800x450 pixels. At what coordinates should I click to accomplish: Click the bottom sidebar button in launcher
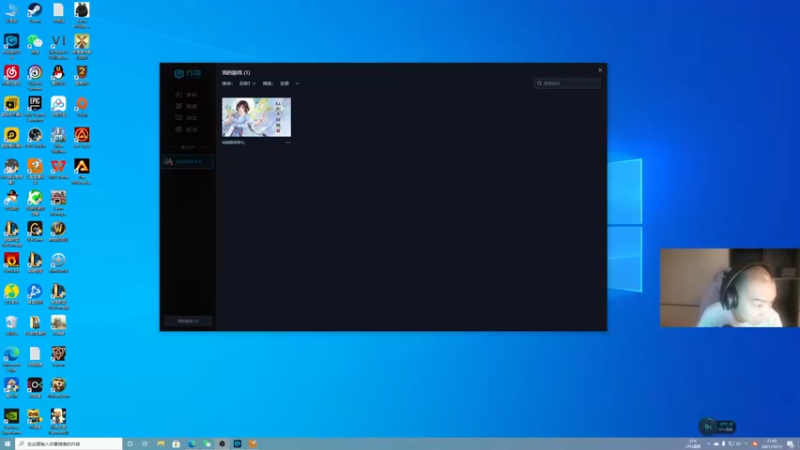pyautogui.click(x=188, y=321)
